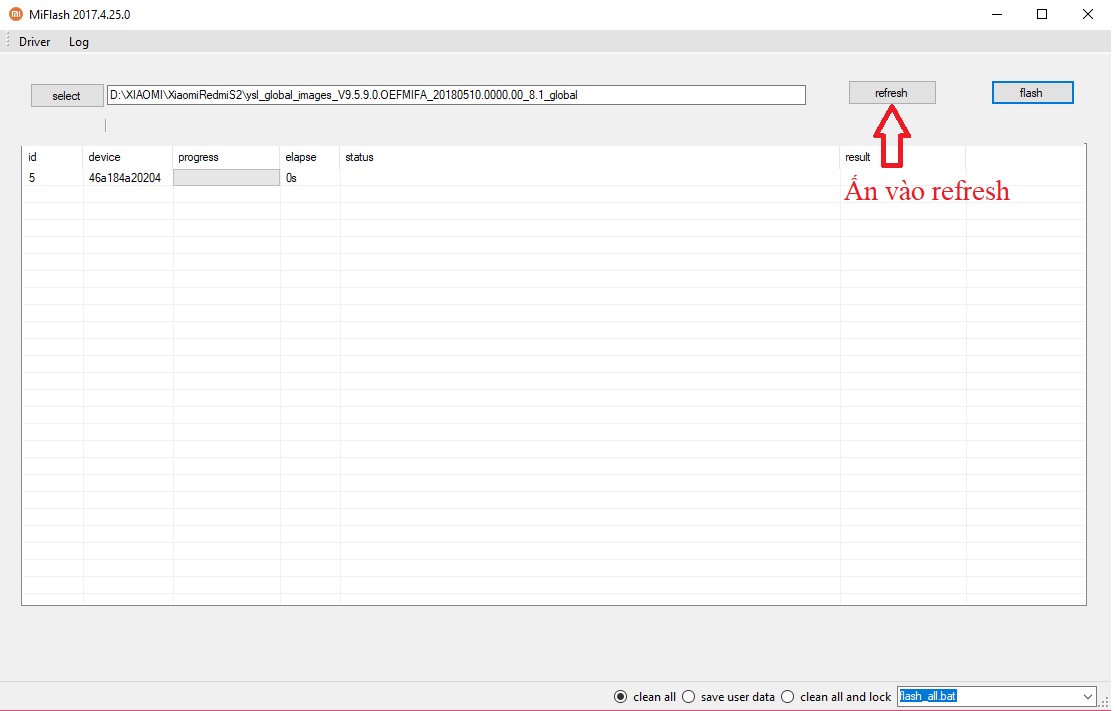Click the firmware path input field
The height and width of the screenshot is (711, 1116).
(x=456, y=95)
